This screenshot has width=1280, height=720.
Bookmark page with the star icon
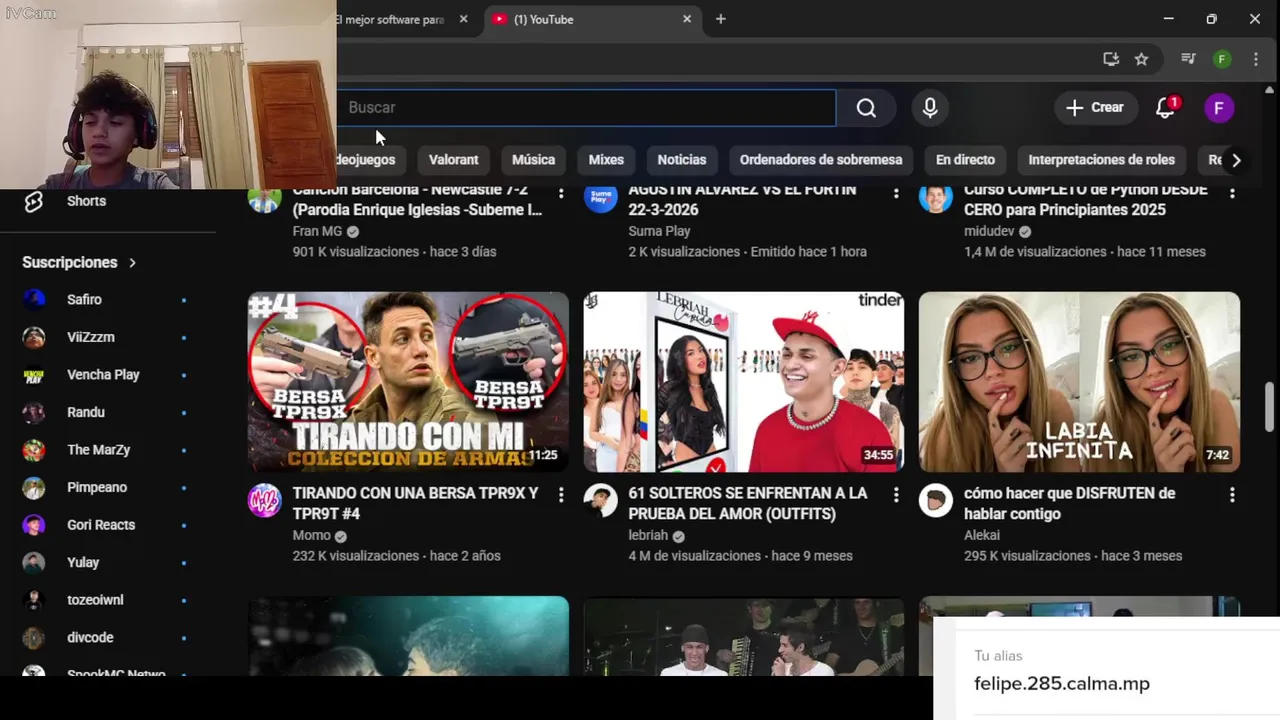pos(1141,59)
